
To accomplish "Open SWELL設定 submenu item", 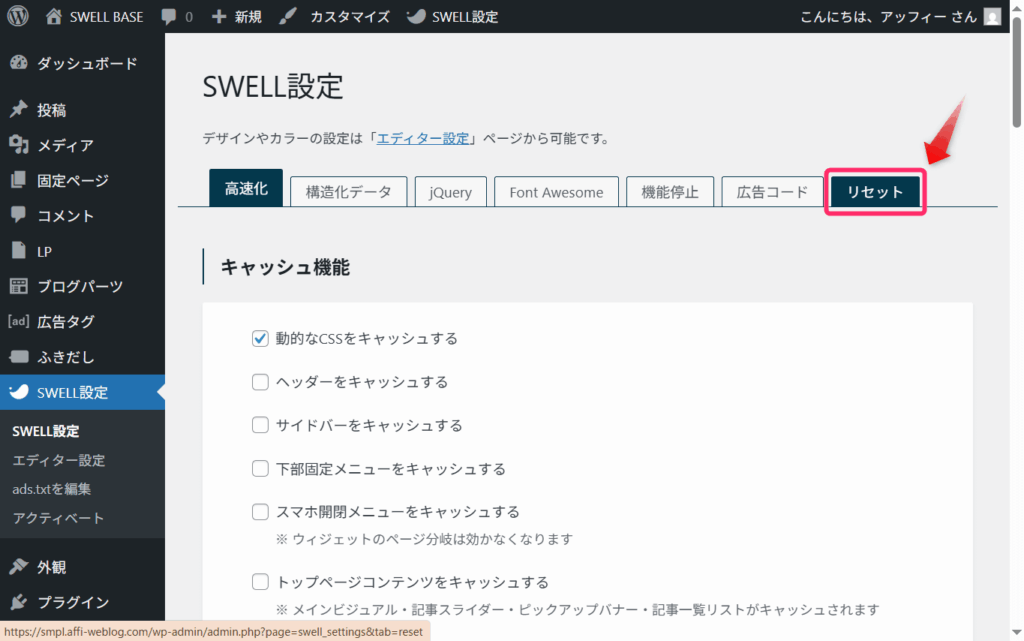I will pos(46,431).
